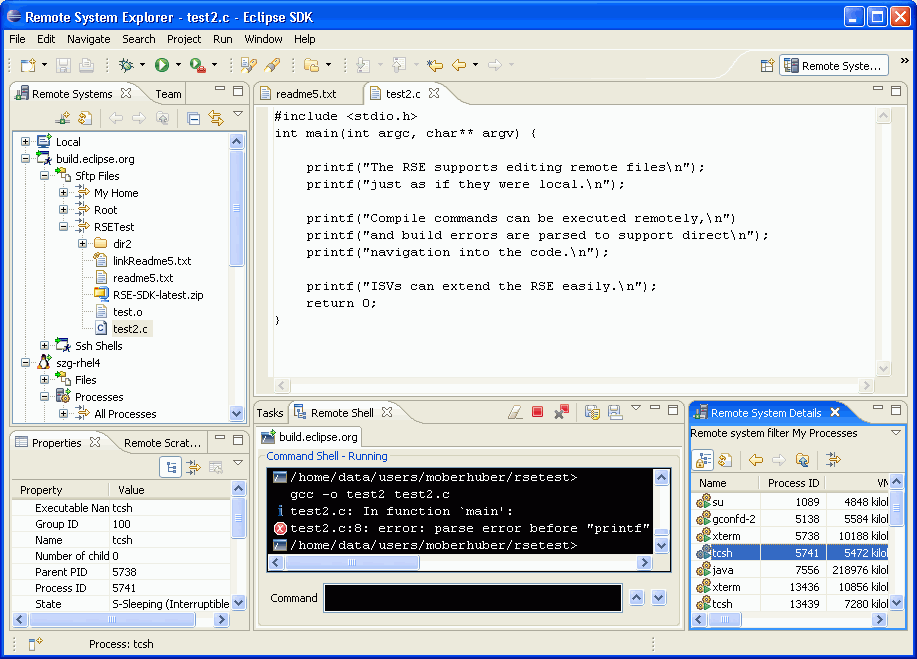
Task: Sort by the Process ID column header
Action: [x=793, y=483]
